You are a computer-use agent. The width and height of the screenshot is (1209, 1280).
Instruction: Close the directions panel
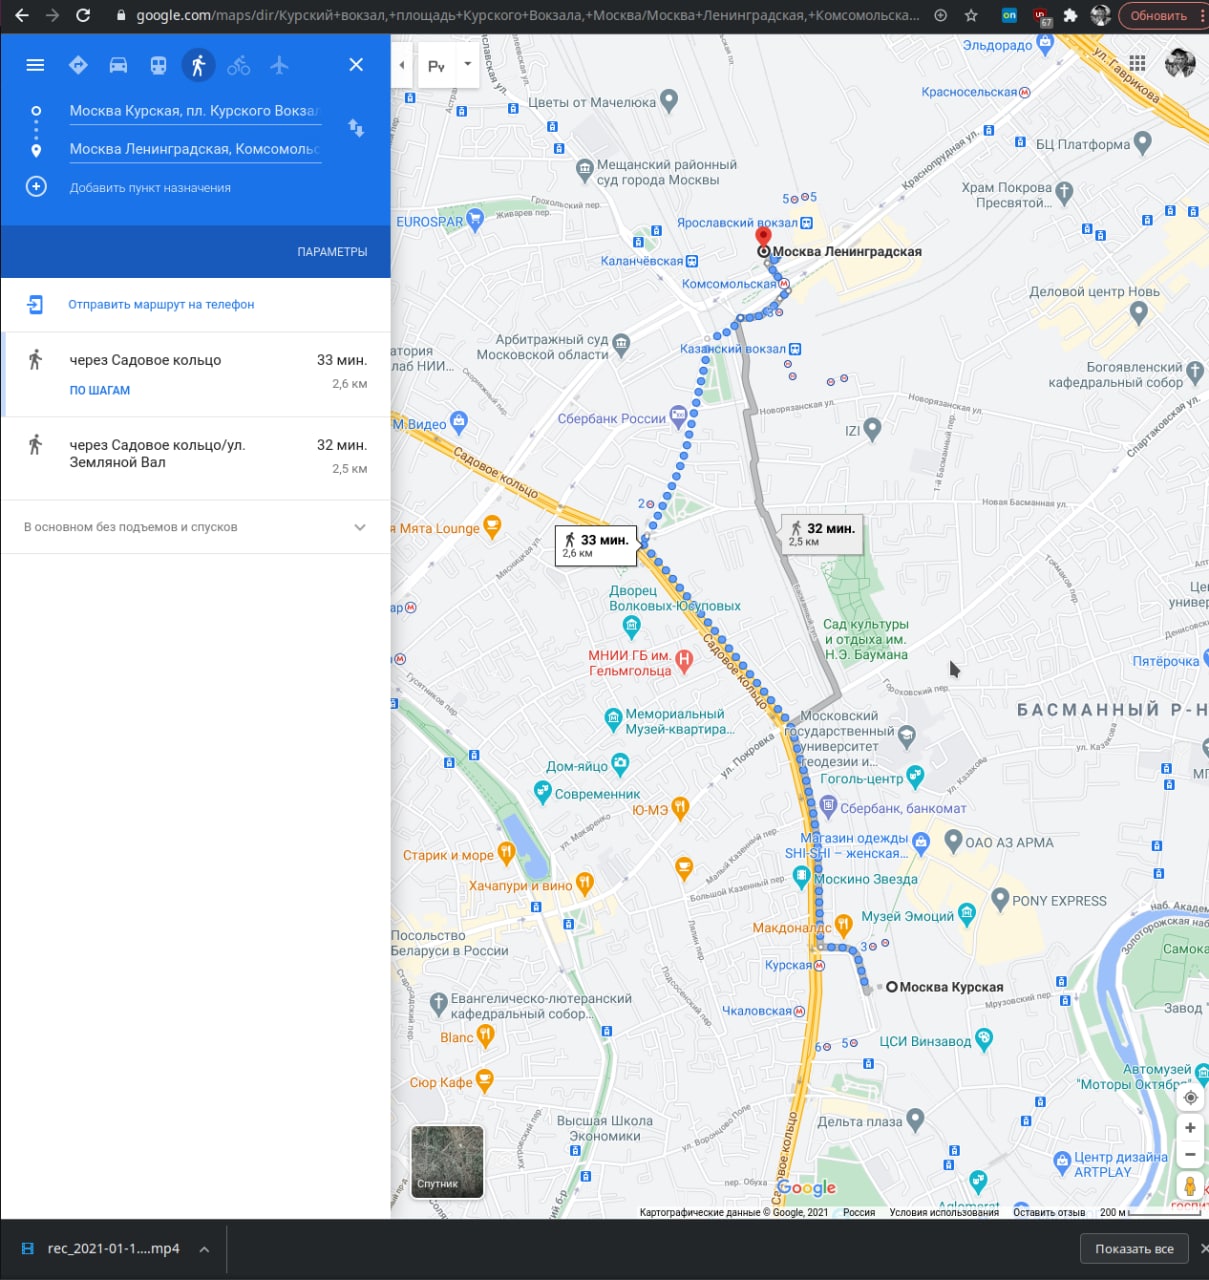[356, 65]
